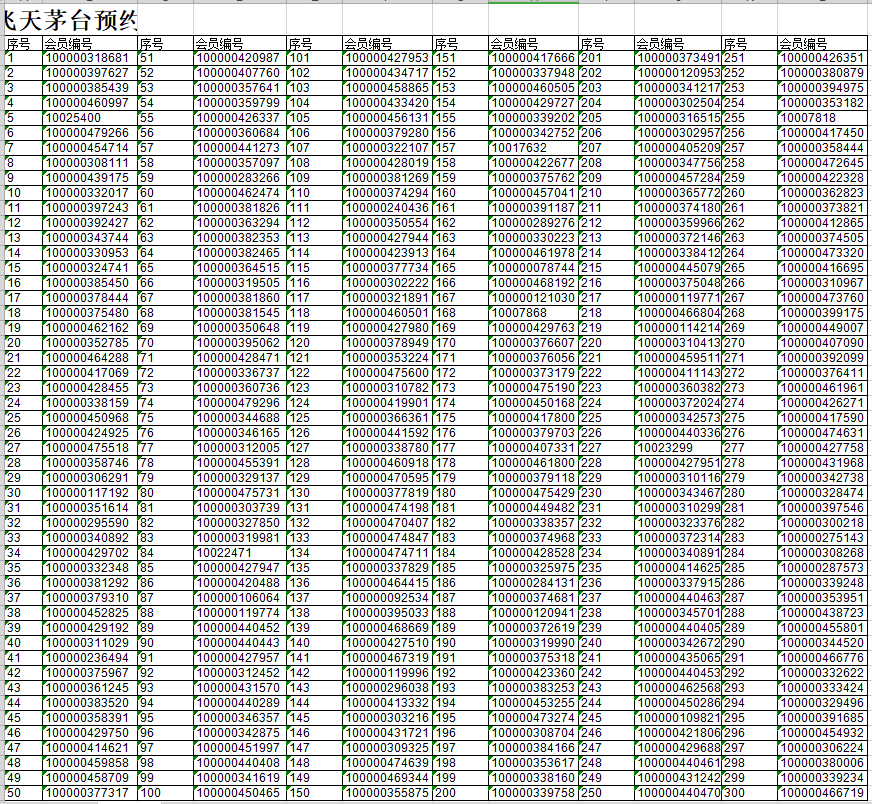Viewport: 872px width, 804px height.
Task: Click member number 100000417666
Action: pos(533,58)
